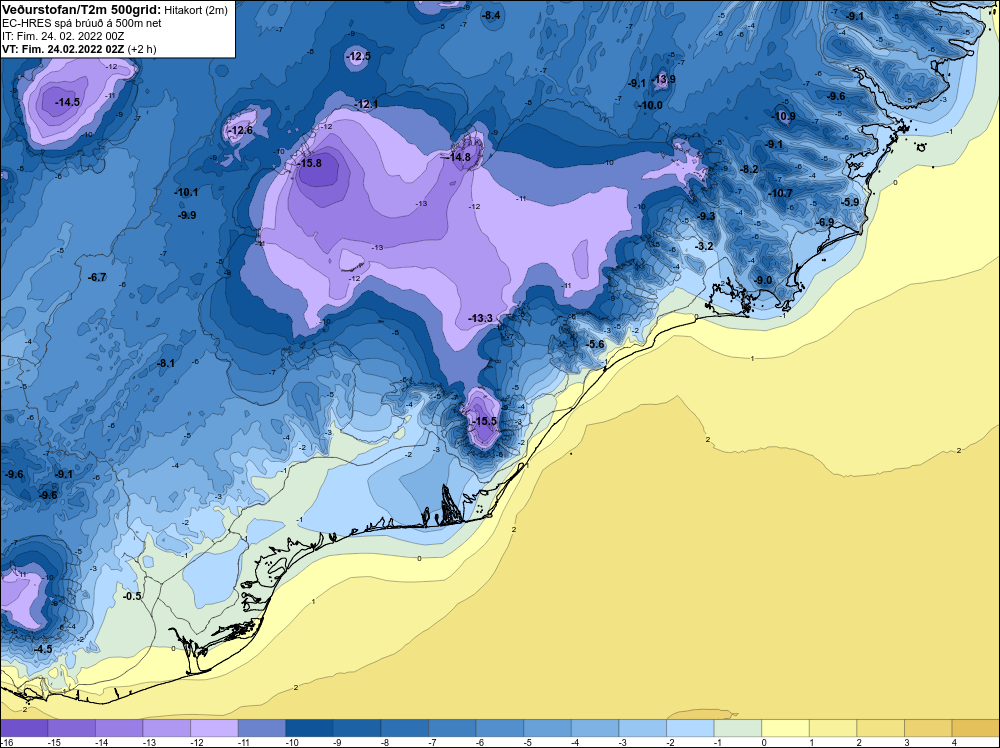Click the -5.6 temperature label
Image resolution: width=1000 pixels, height=748 pixels.
coord(594,344)
